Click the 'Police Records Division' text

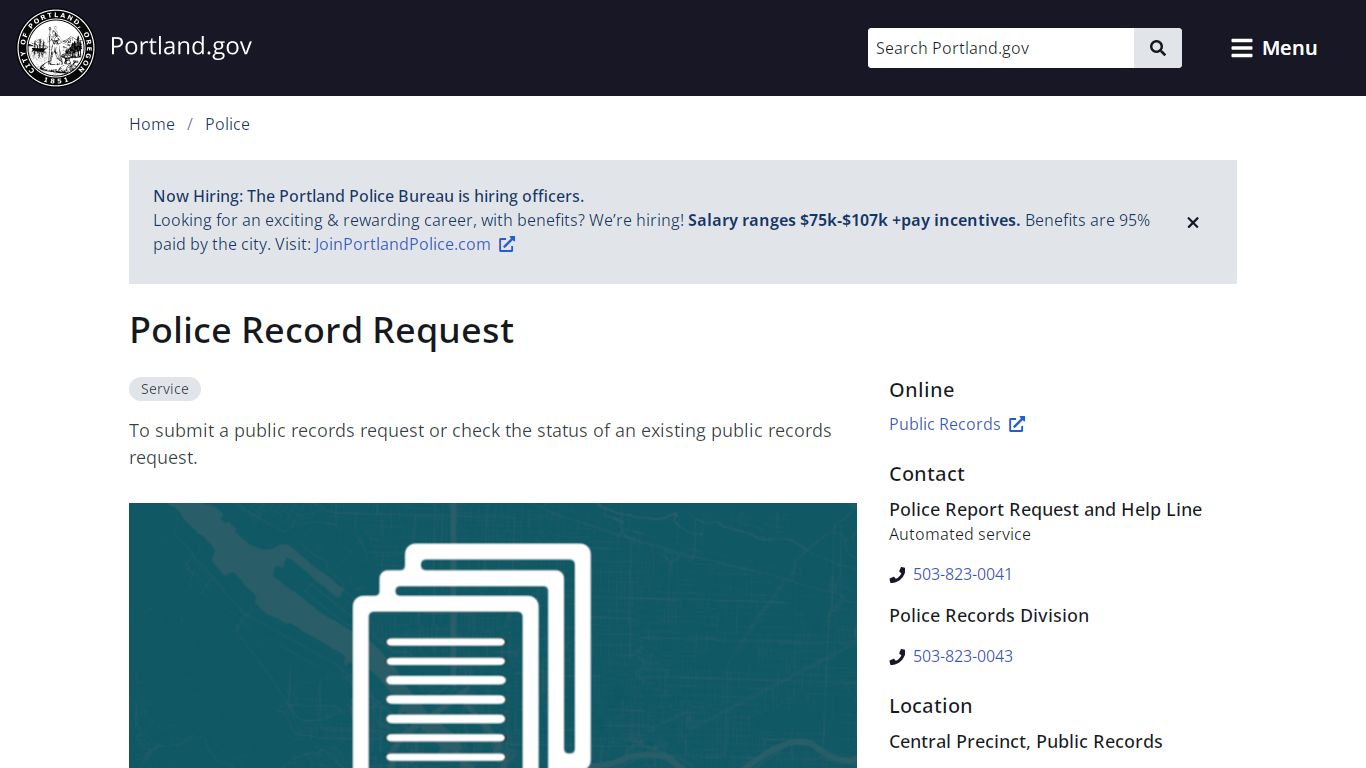tap(989, 615)
